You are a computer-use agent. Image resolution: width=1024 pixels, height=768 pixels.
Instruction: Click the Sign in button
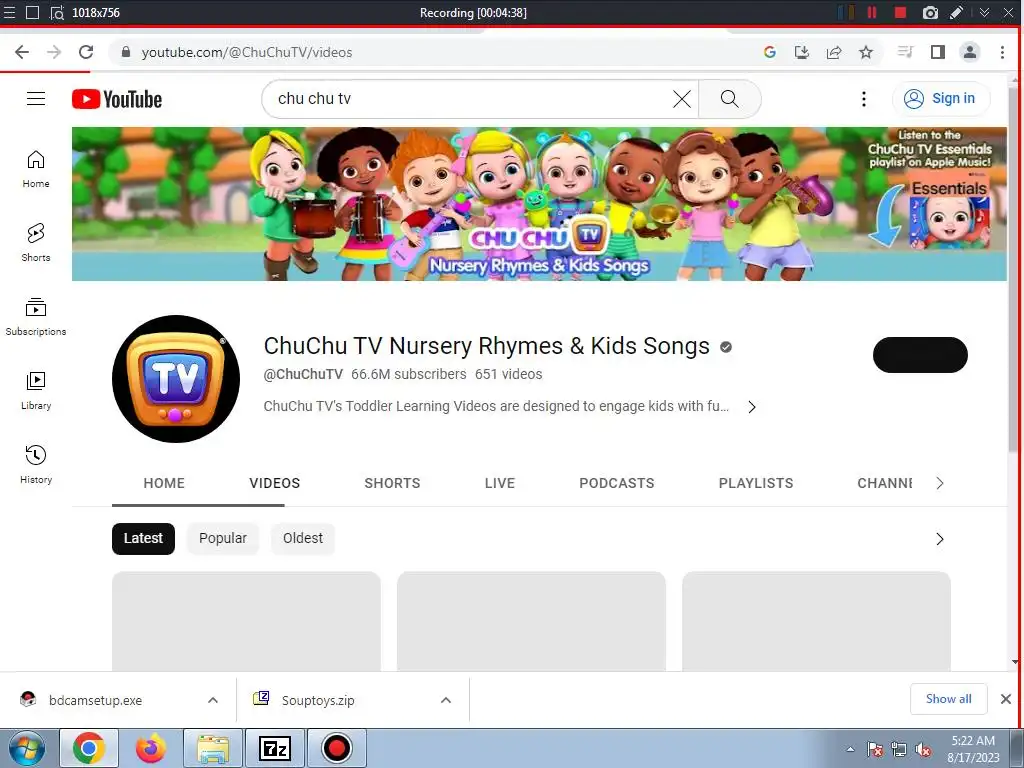(x=940, y=99)
